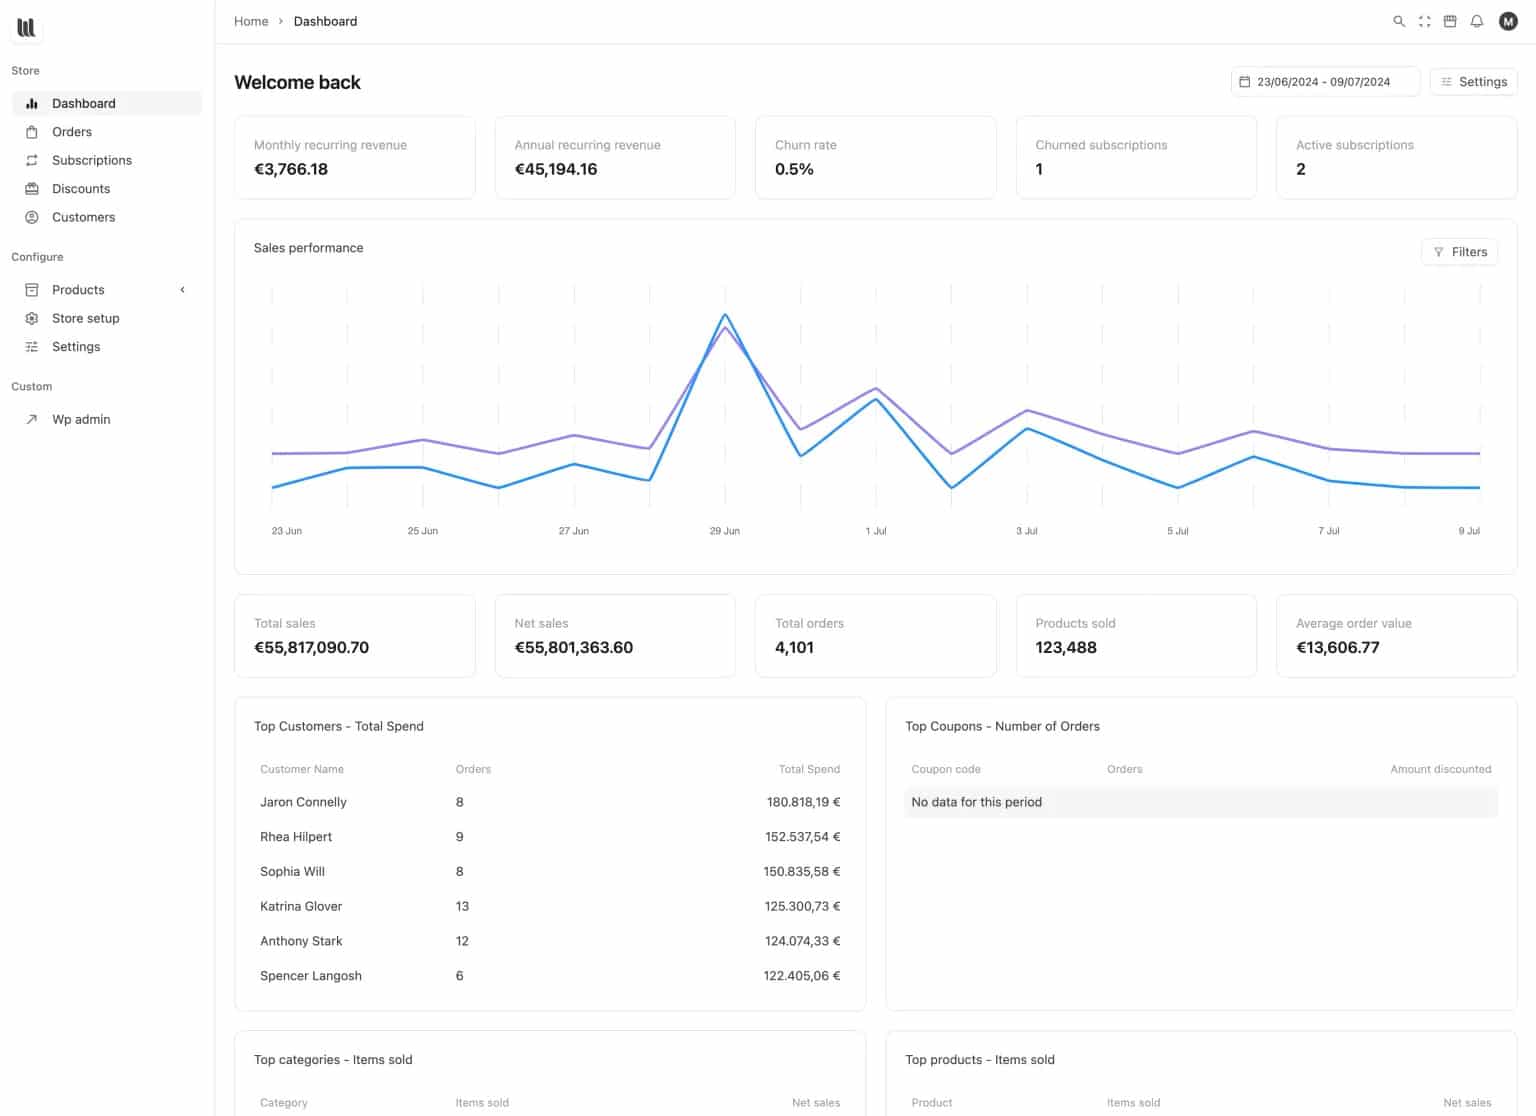Open Store setup from the Configure menu
This screenshot has width=1536, height=1116.
[86, 318]
